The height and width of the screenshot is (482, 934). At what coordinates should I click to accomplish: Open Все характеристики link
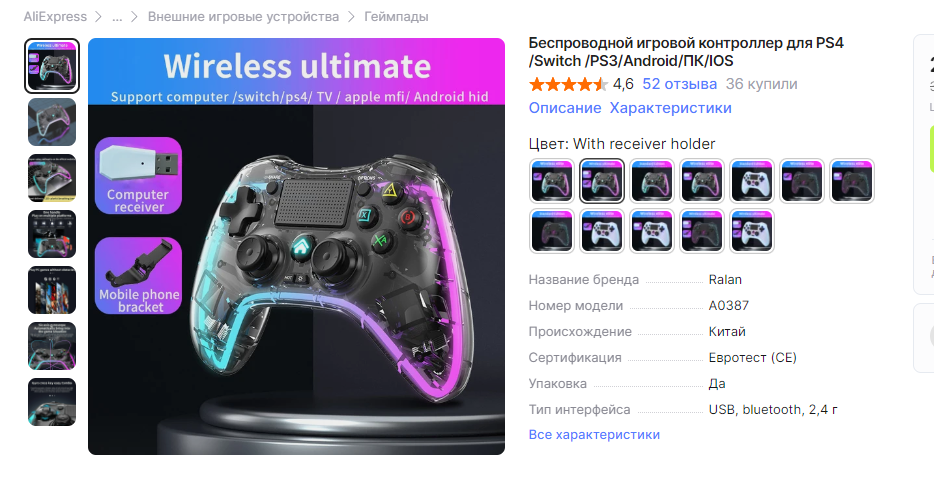coord(594,434)
